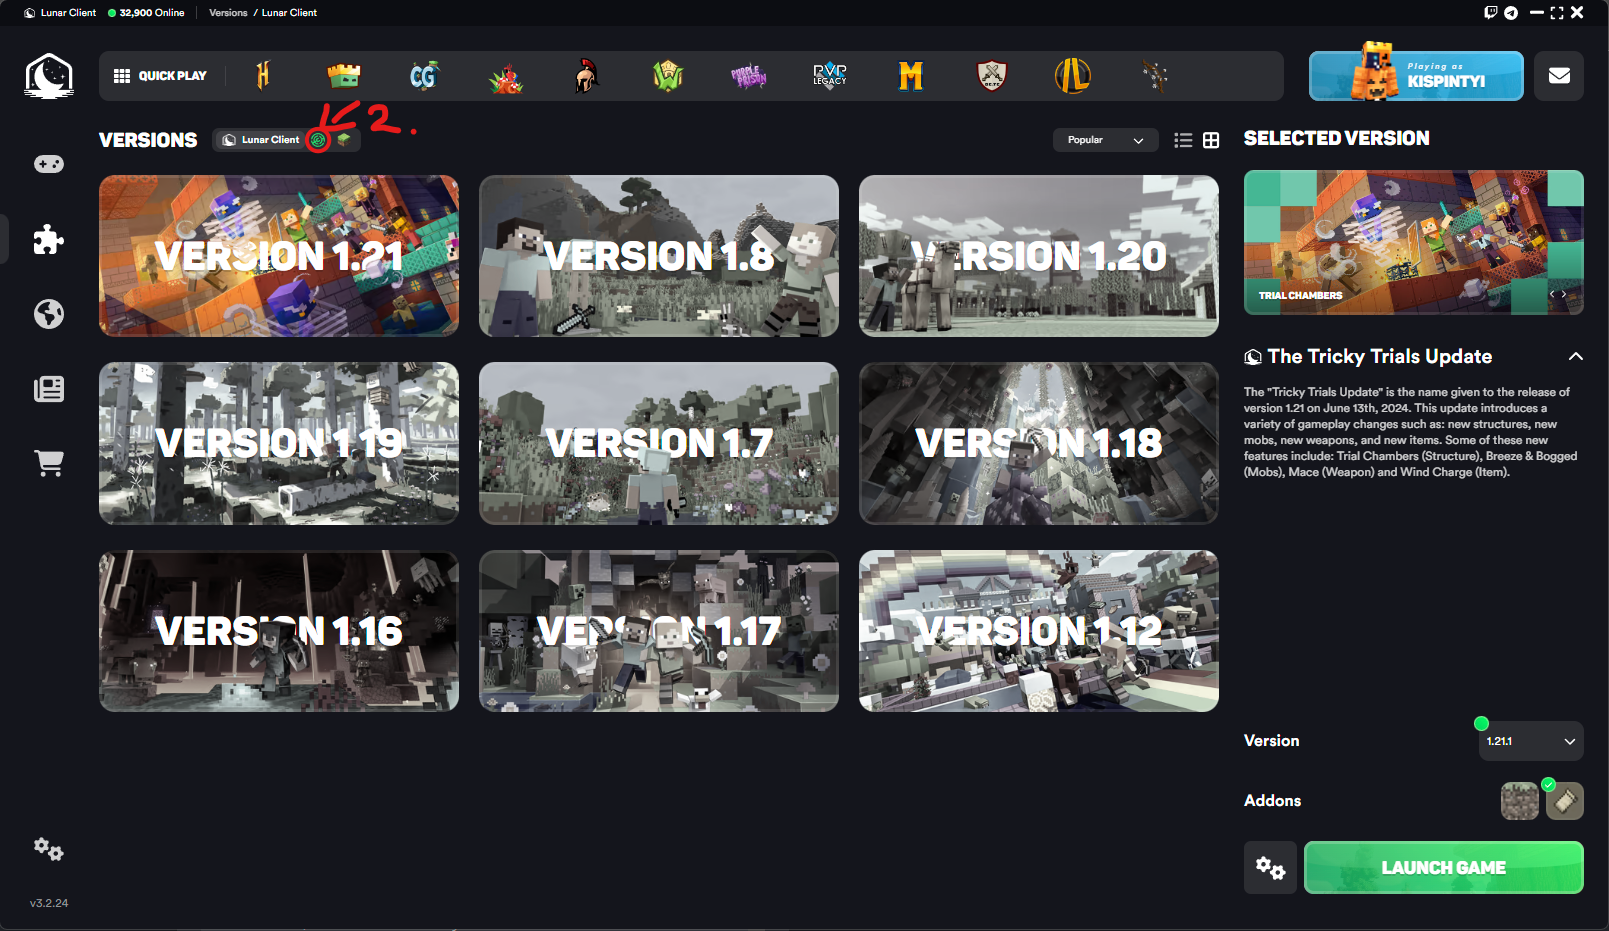
Task: Open the Popular sort dropdown
Action: click(1105, 140)
